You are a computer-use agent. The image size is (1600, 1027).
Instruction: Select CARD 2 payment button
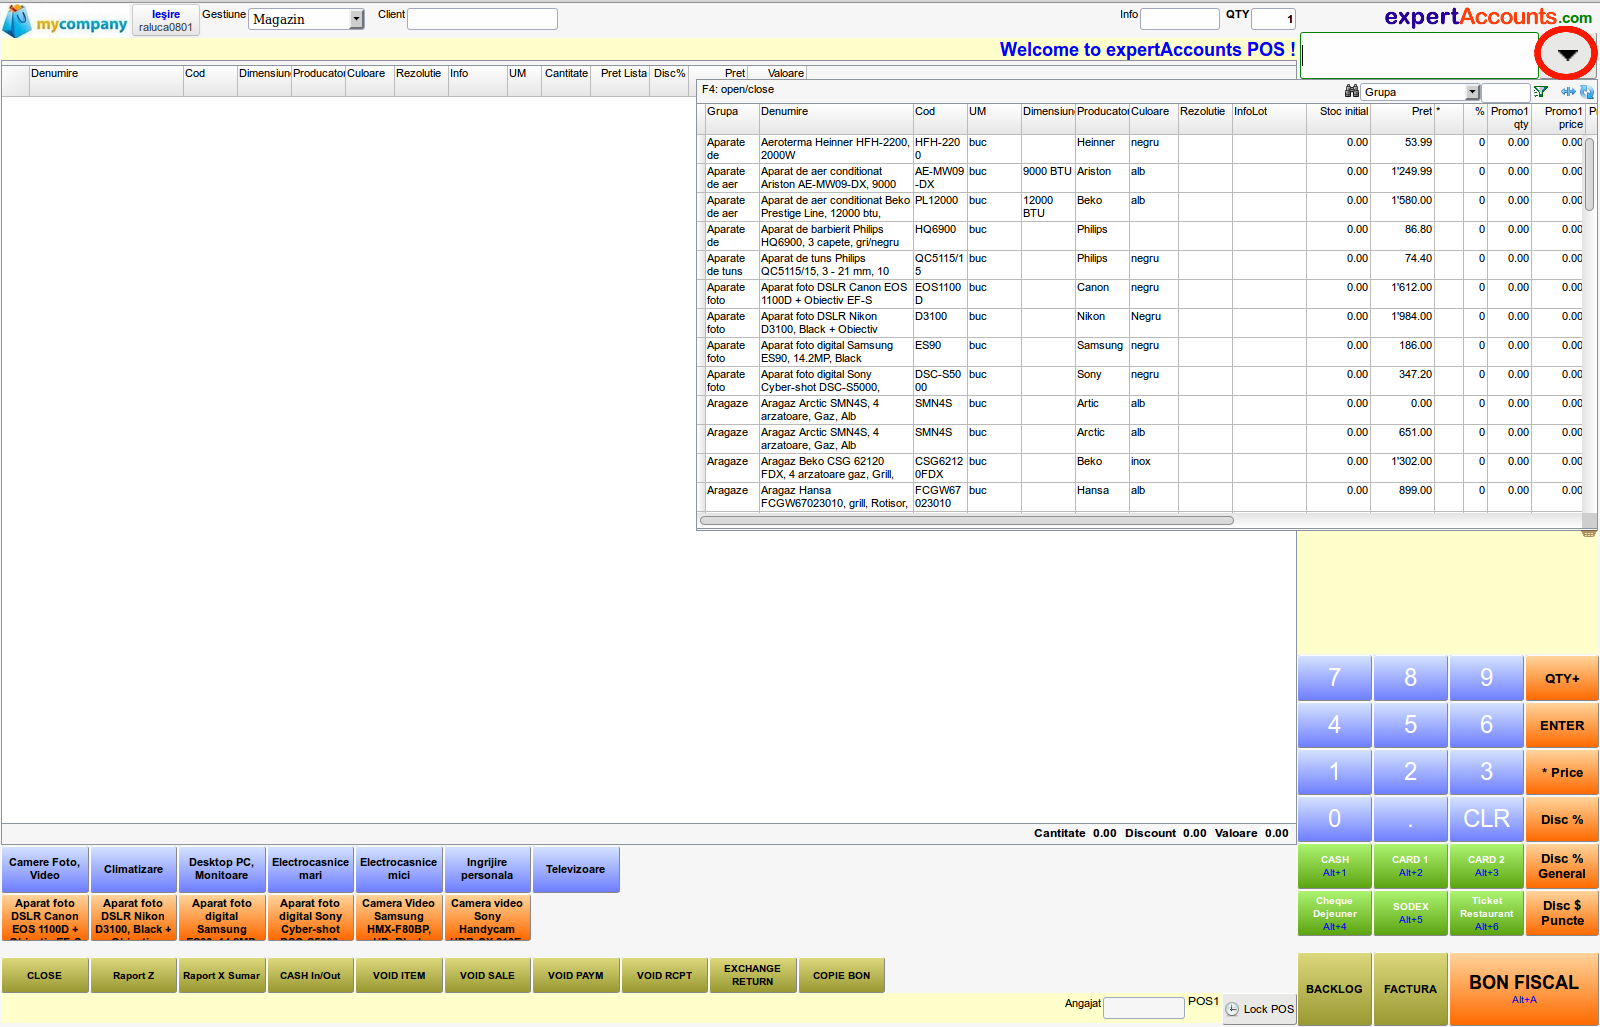click(1486, 866)
